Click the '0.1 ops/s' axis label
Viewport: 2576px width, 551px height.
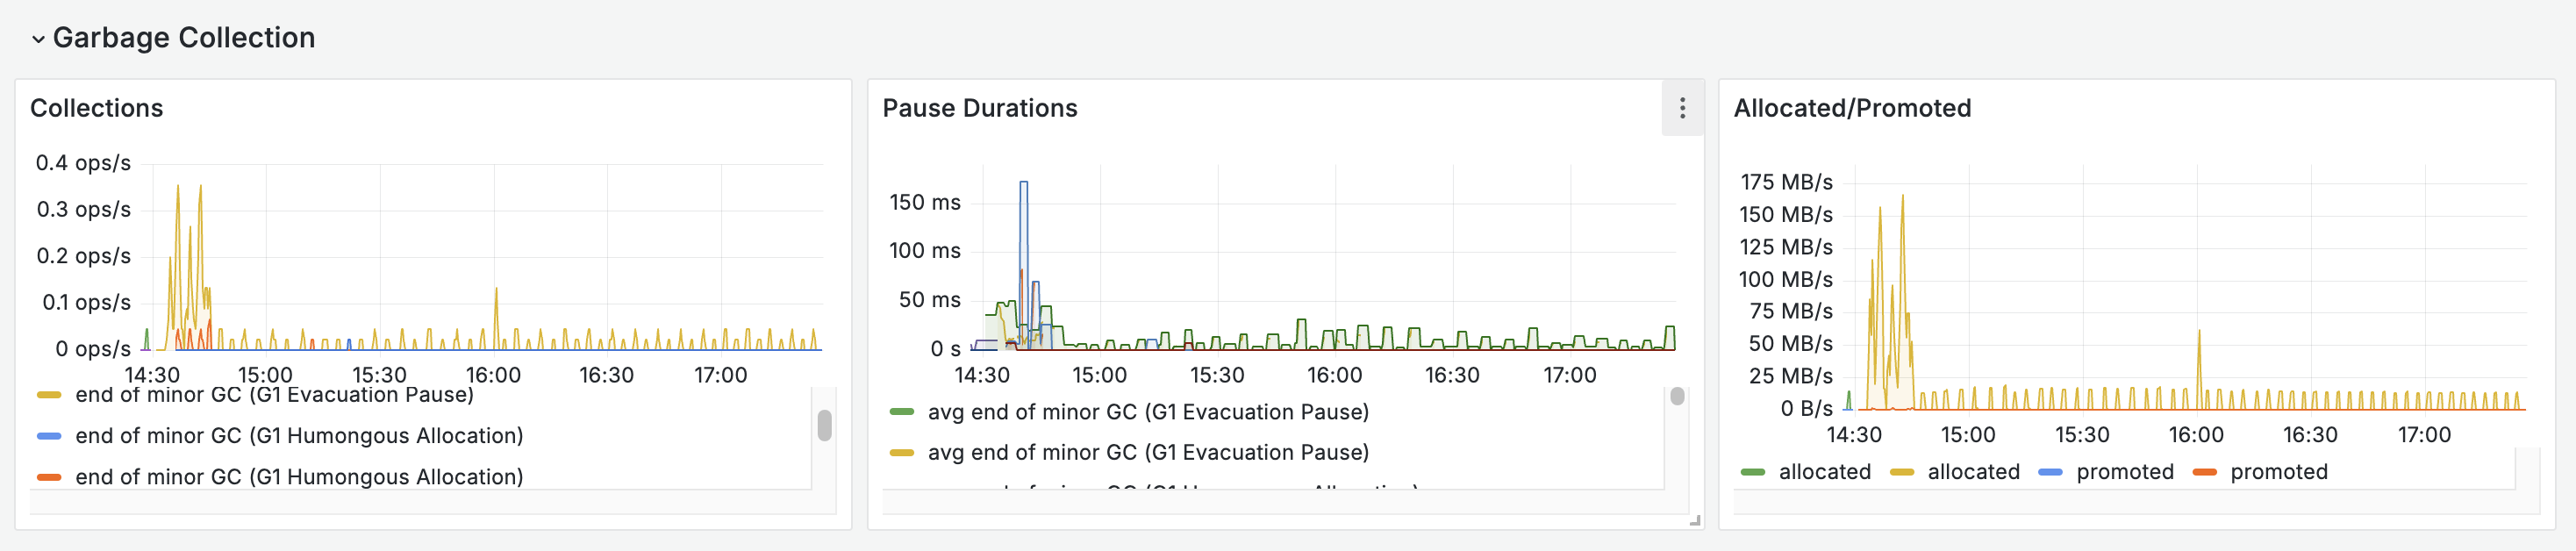click(x=86, y=303)
